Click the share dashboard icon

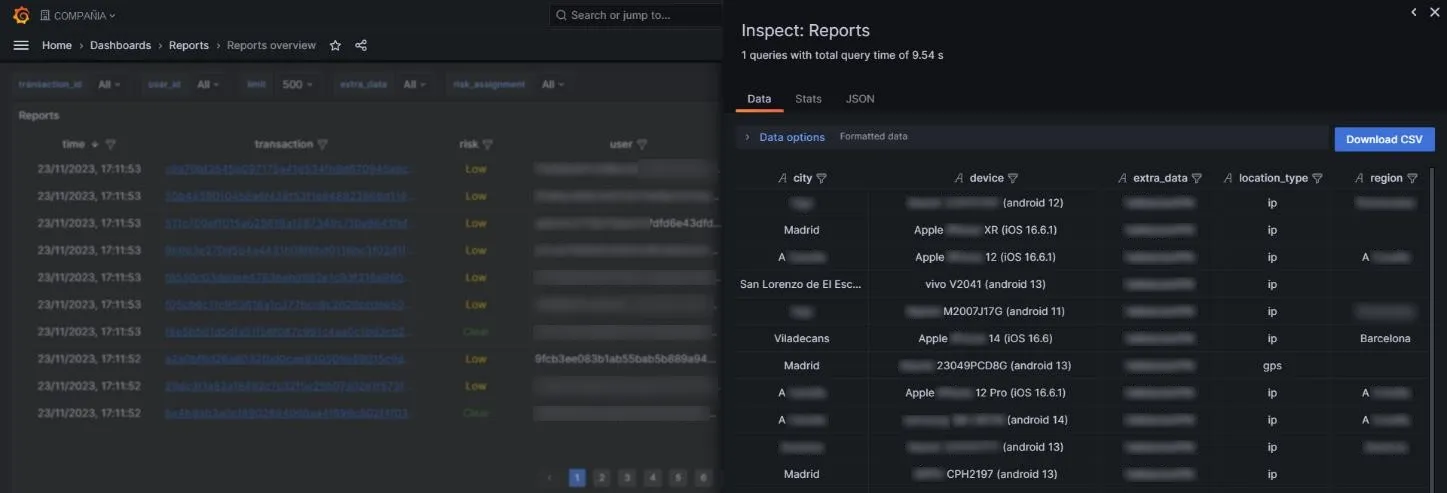pyautogui.click(x=361, y=45)
